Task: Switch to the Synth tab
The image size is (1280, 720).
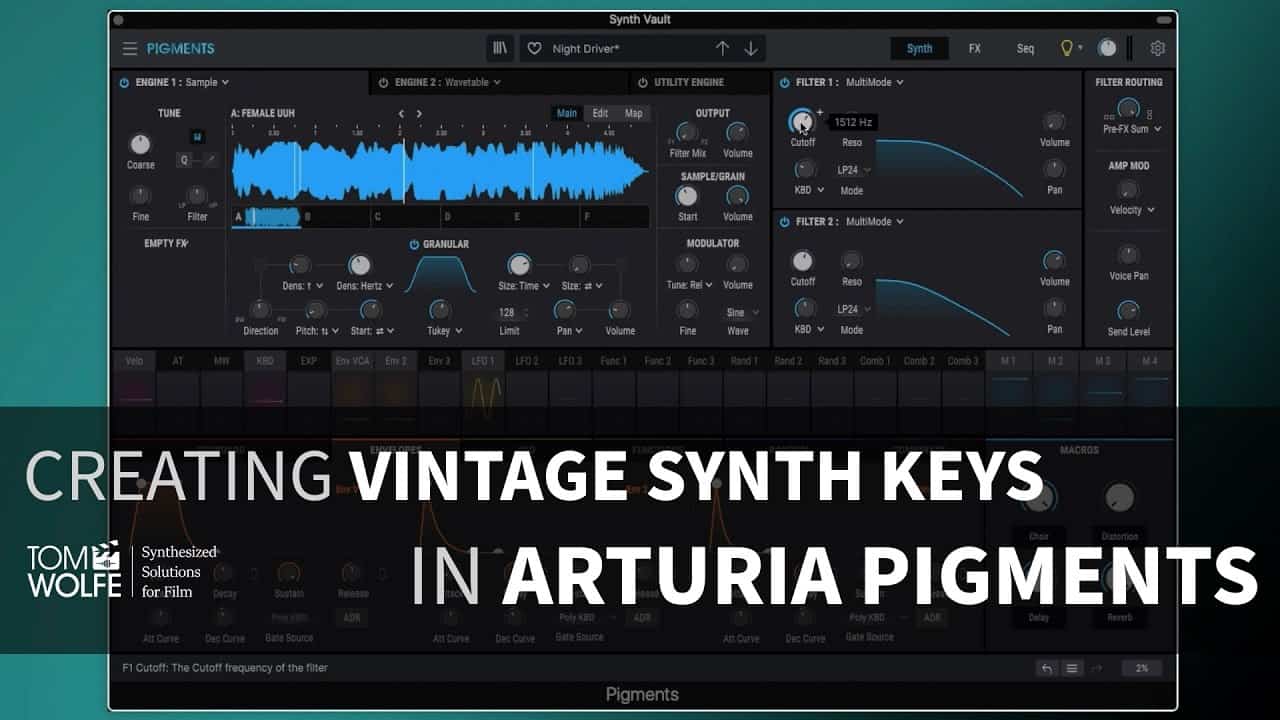Action: coord(919,48)
